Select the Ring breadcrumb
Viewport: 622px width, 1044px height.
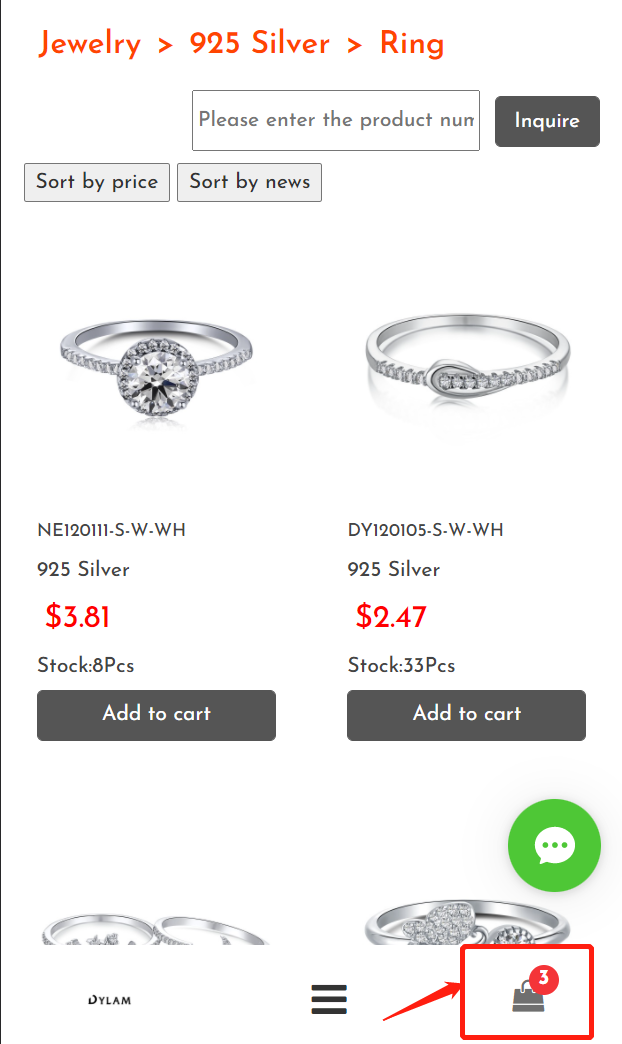tap(412, 44)
